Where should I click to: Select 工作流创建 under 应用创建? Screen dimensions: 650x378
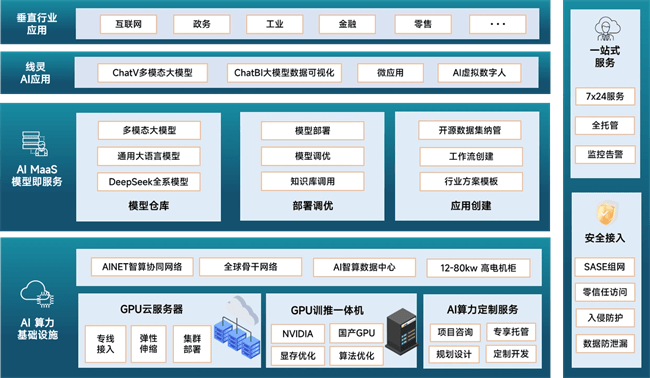coord(471,157)
